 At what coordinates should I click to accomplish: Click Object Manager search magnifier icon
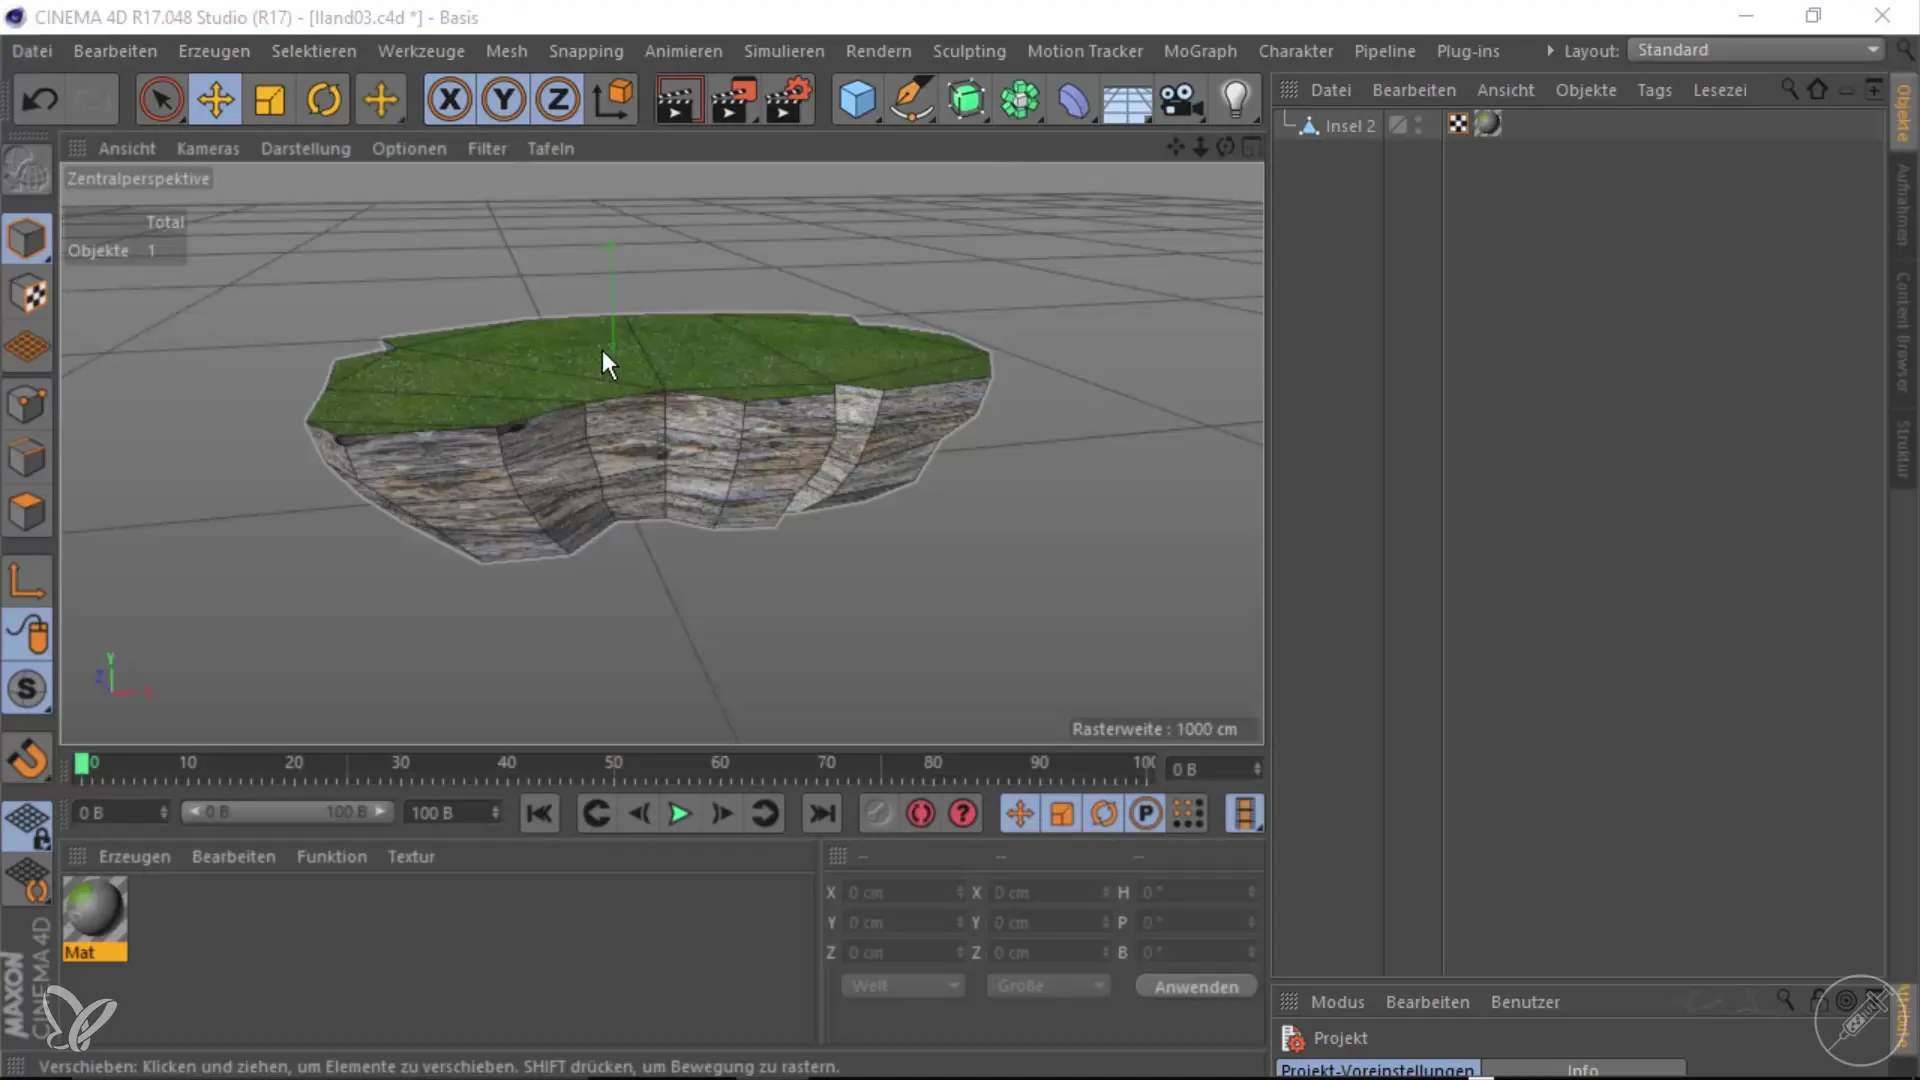tap(1789, 89)
